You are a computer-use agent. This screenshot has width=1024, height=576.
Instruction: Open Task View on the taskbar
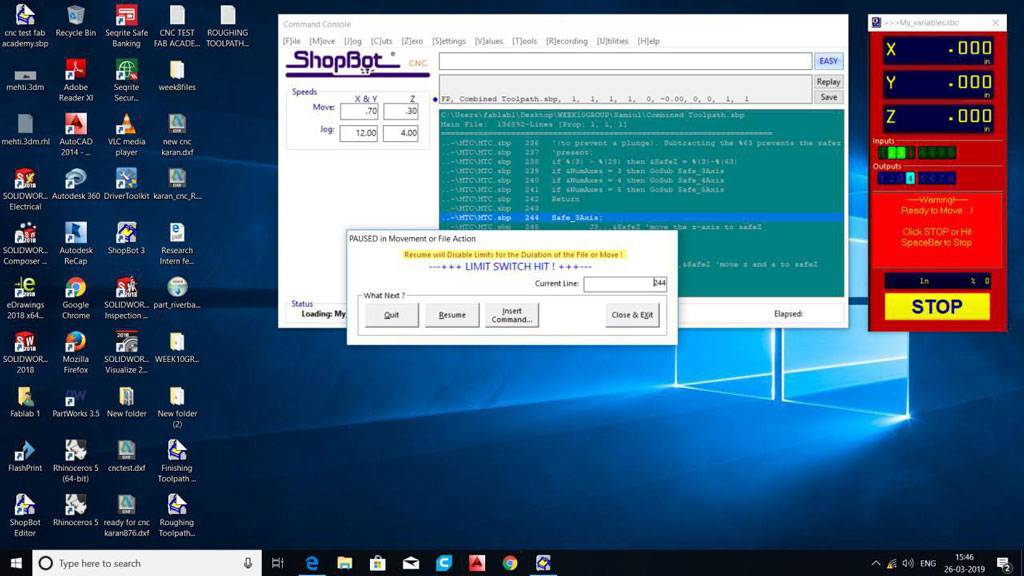click(x=278, y=563)
